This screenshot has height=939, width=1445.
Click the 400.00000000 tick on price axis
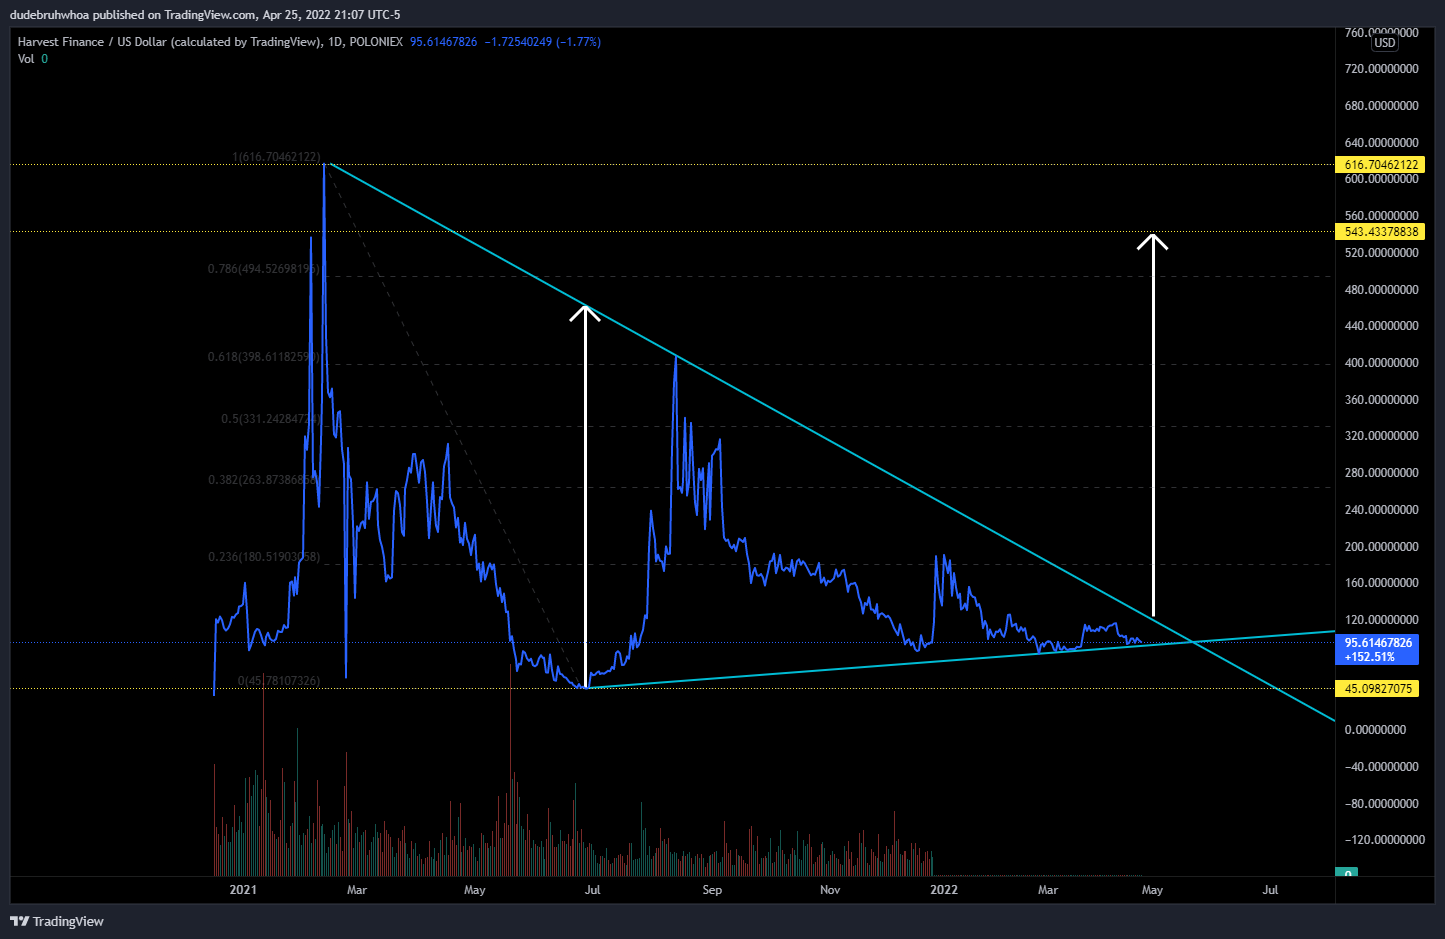pyautogui.click(x=1382, y=363)
